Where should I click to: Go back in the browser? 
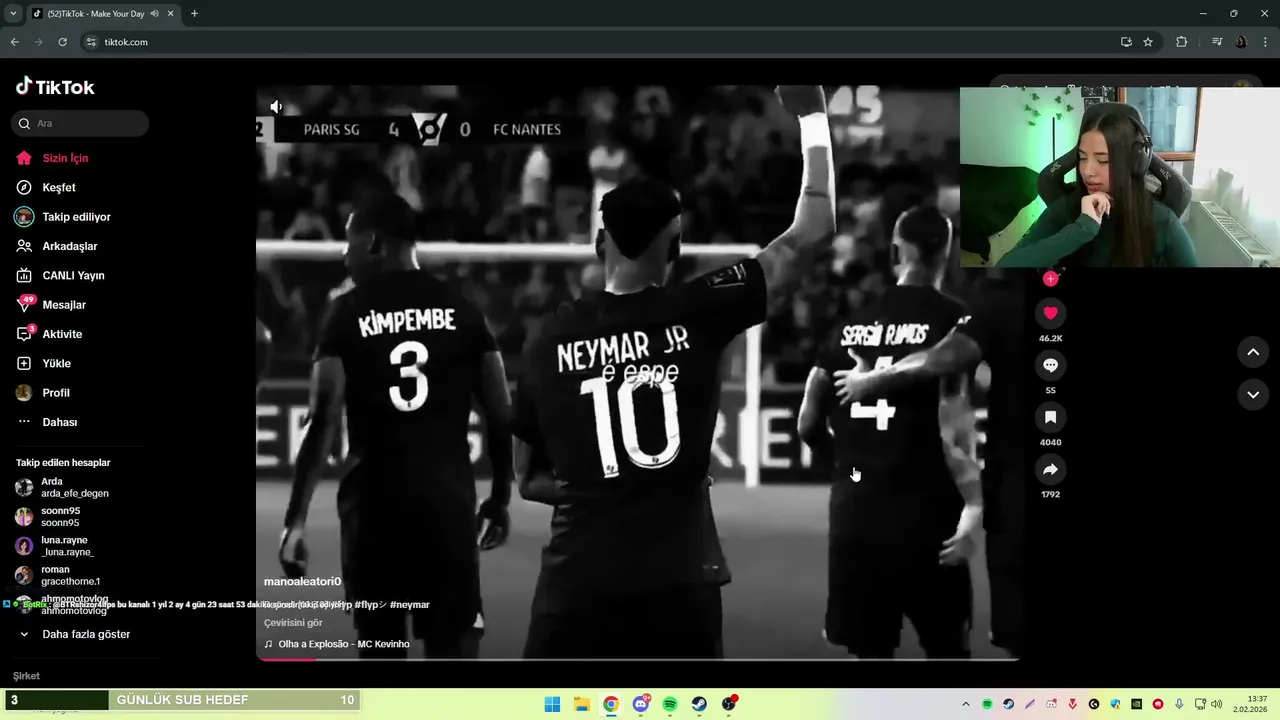(14, 42)
